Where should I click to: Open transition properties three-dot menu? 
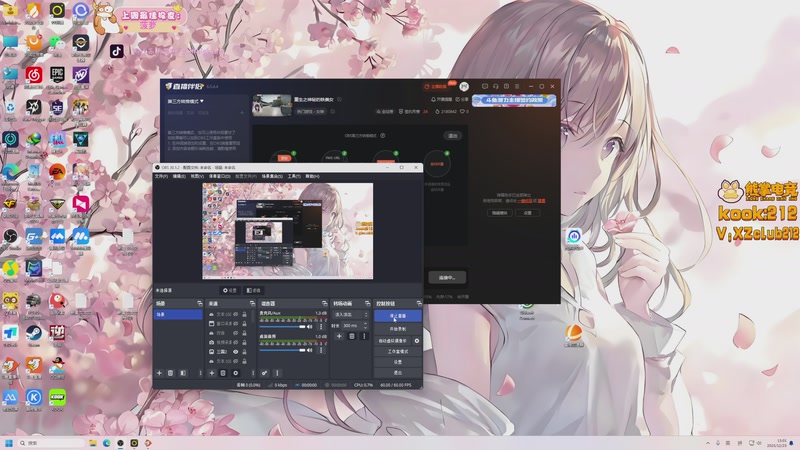(x=364, y=336)
